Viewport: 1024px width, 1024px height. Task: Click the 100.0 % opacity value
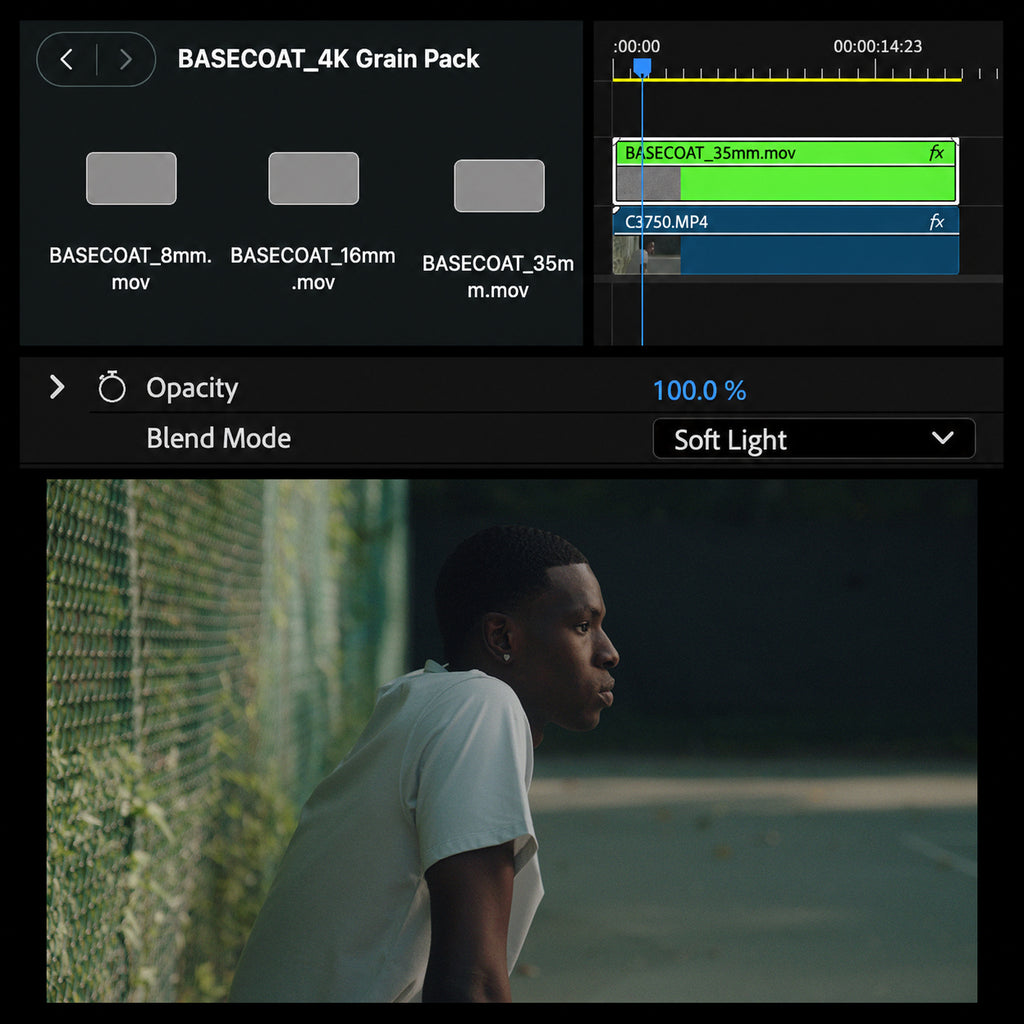click(x=699, y=391)
